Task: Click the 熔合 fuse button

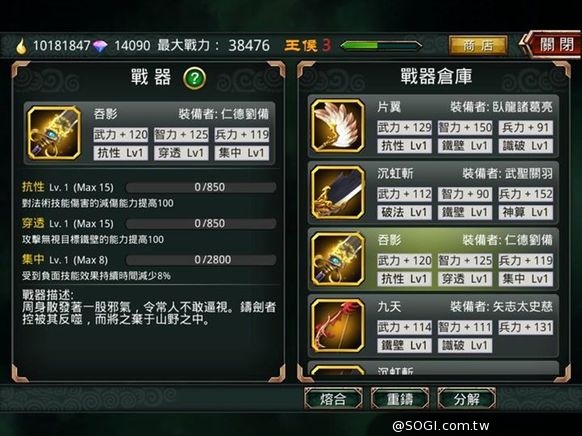Action: (333, 399)
